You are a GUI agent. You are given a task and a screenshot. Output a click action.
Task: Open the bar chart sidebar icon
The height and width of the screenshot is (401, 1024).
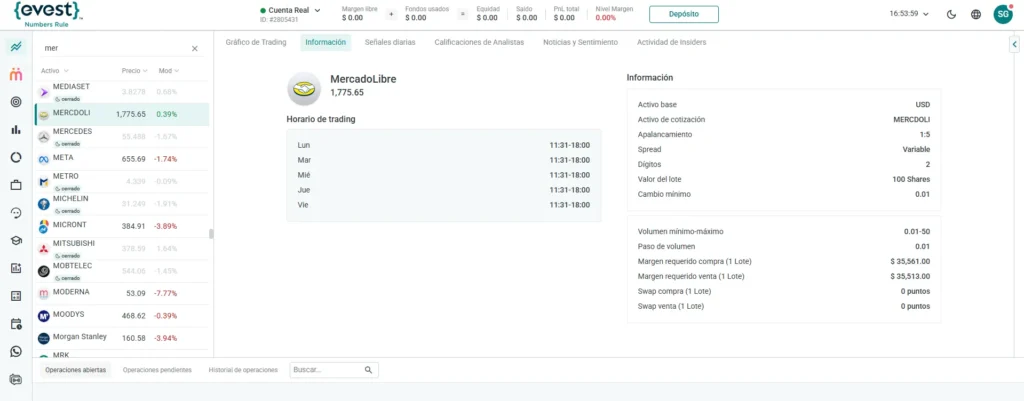pyautogui.click(x=16, y=129)
